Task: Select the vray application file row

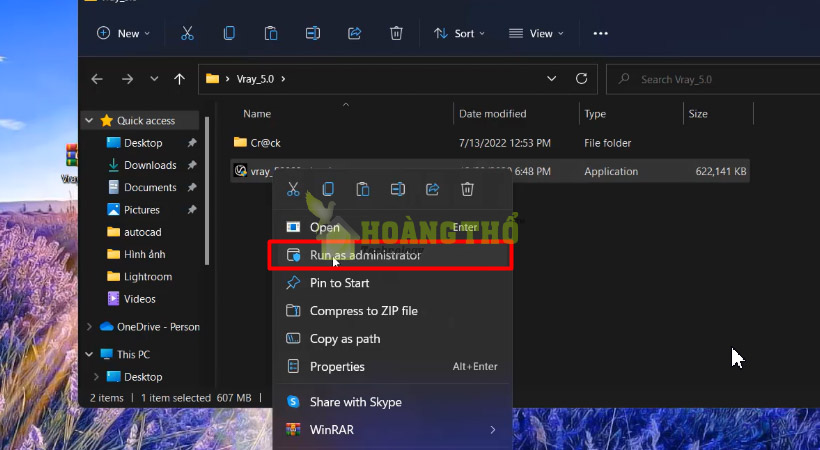Action: 490,171
